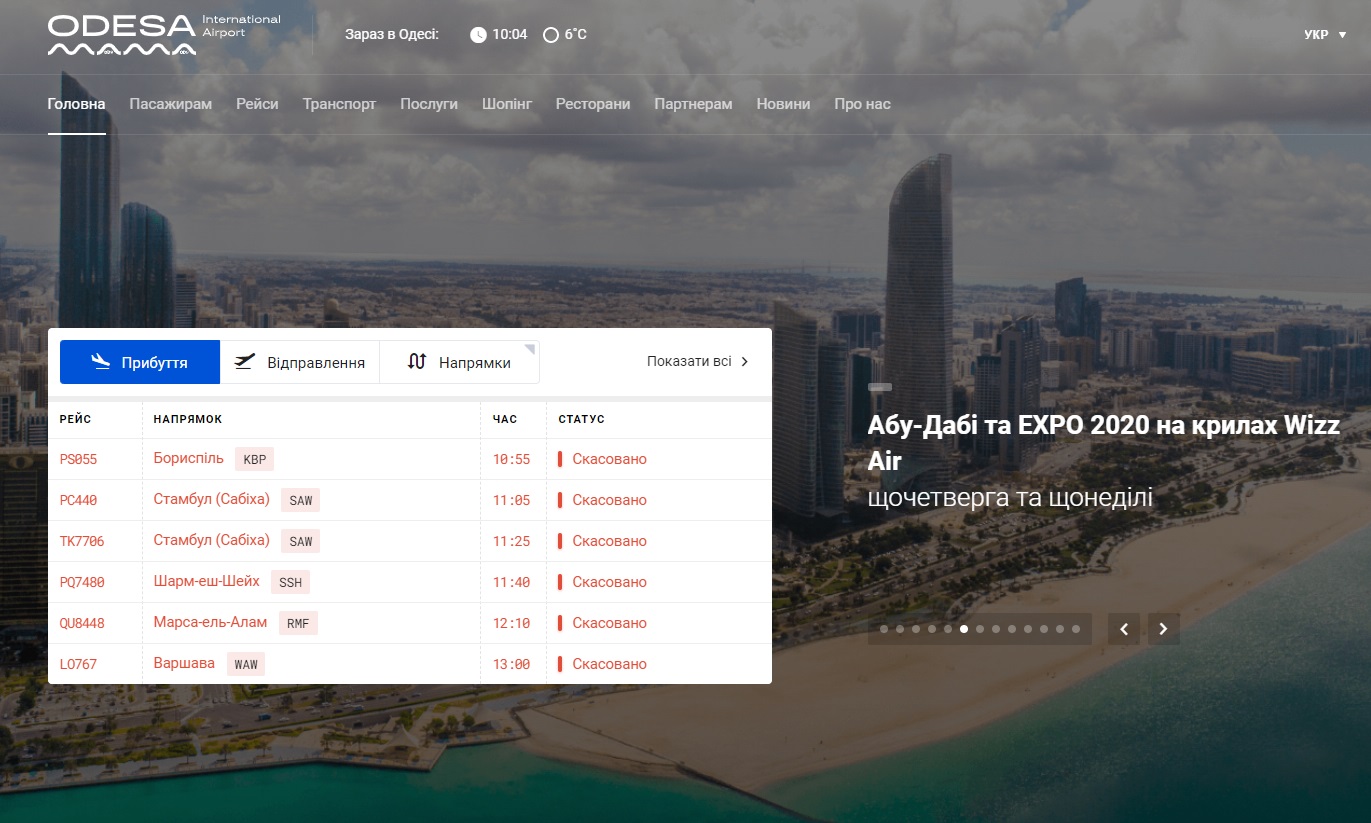
Task: Open the УКР language dropdown
Action: [1323, 35]
